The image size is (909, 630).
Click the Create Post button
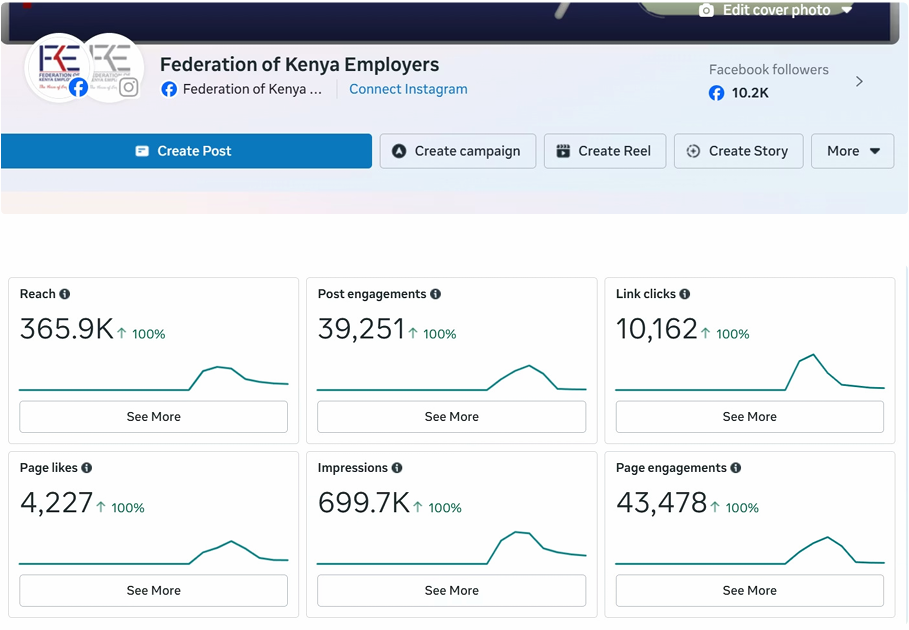click(186, 151)
